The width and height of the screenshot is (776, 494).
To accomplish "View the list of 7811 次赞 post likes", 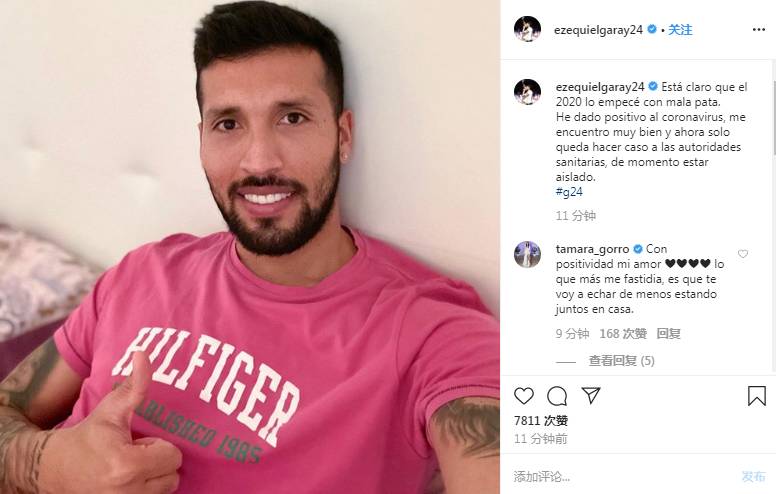I will click(x=541, y=421).
